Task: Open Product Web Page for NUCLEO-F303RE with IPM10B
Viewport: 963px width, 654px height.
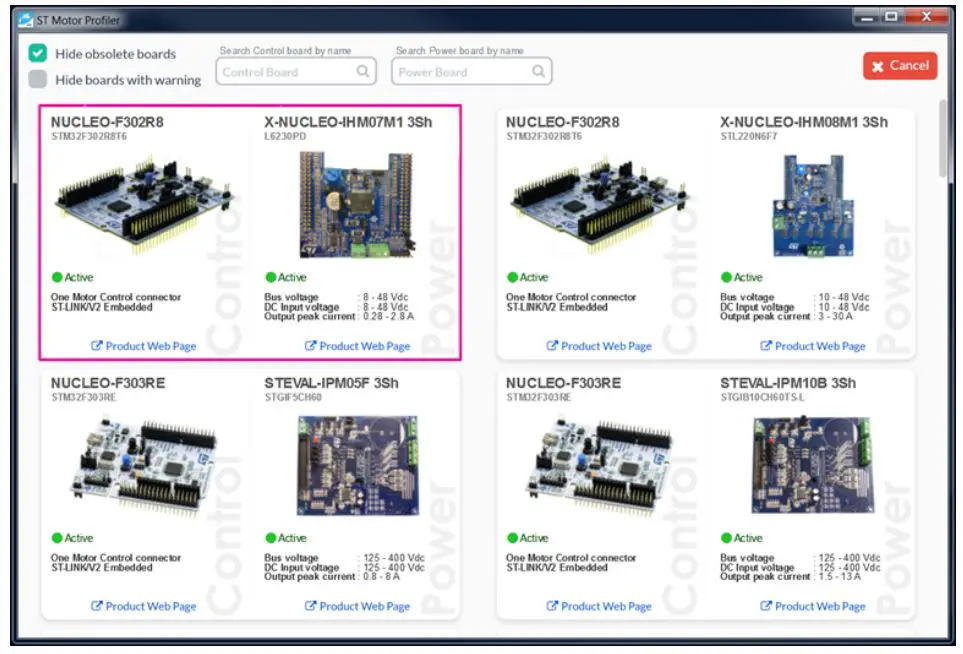Action: pyautogui.click(x=599, y=606)
